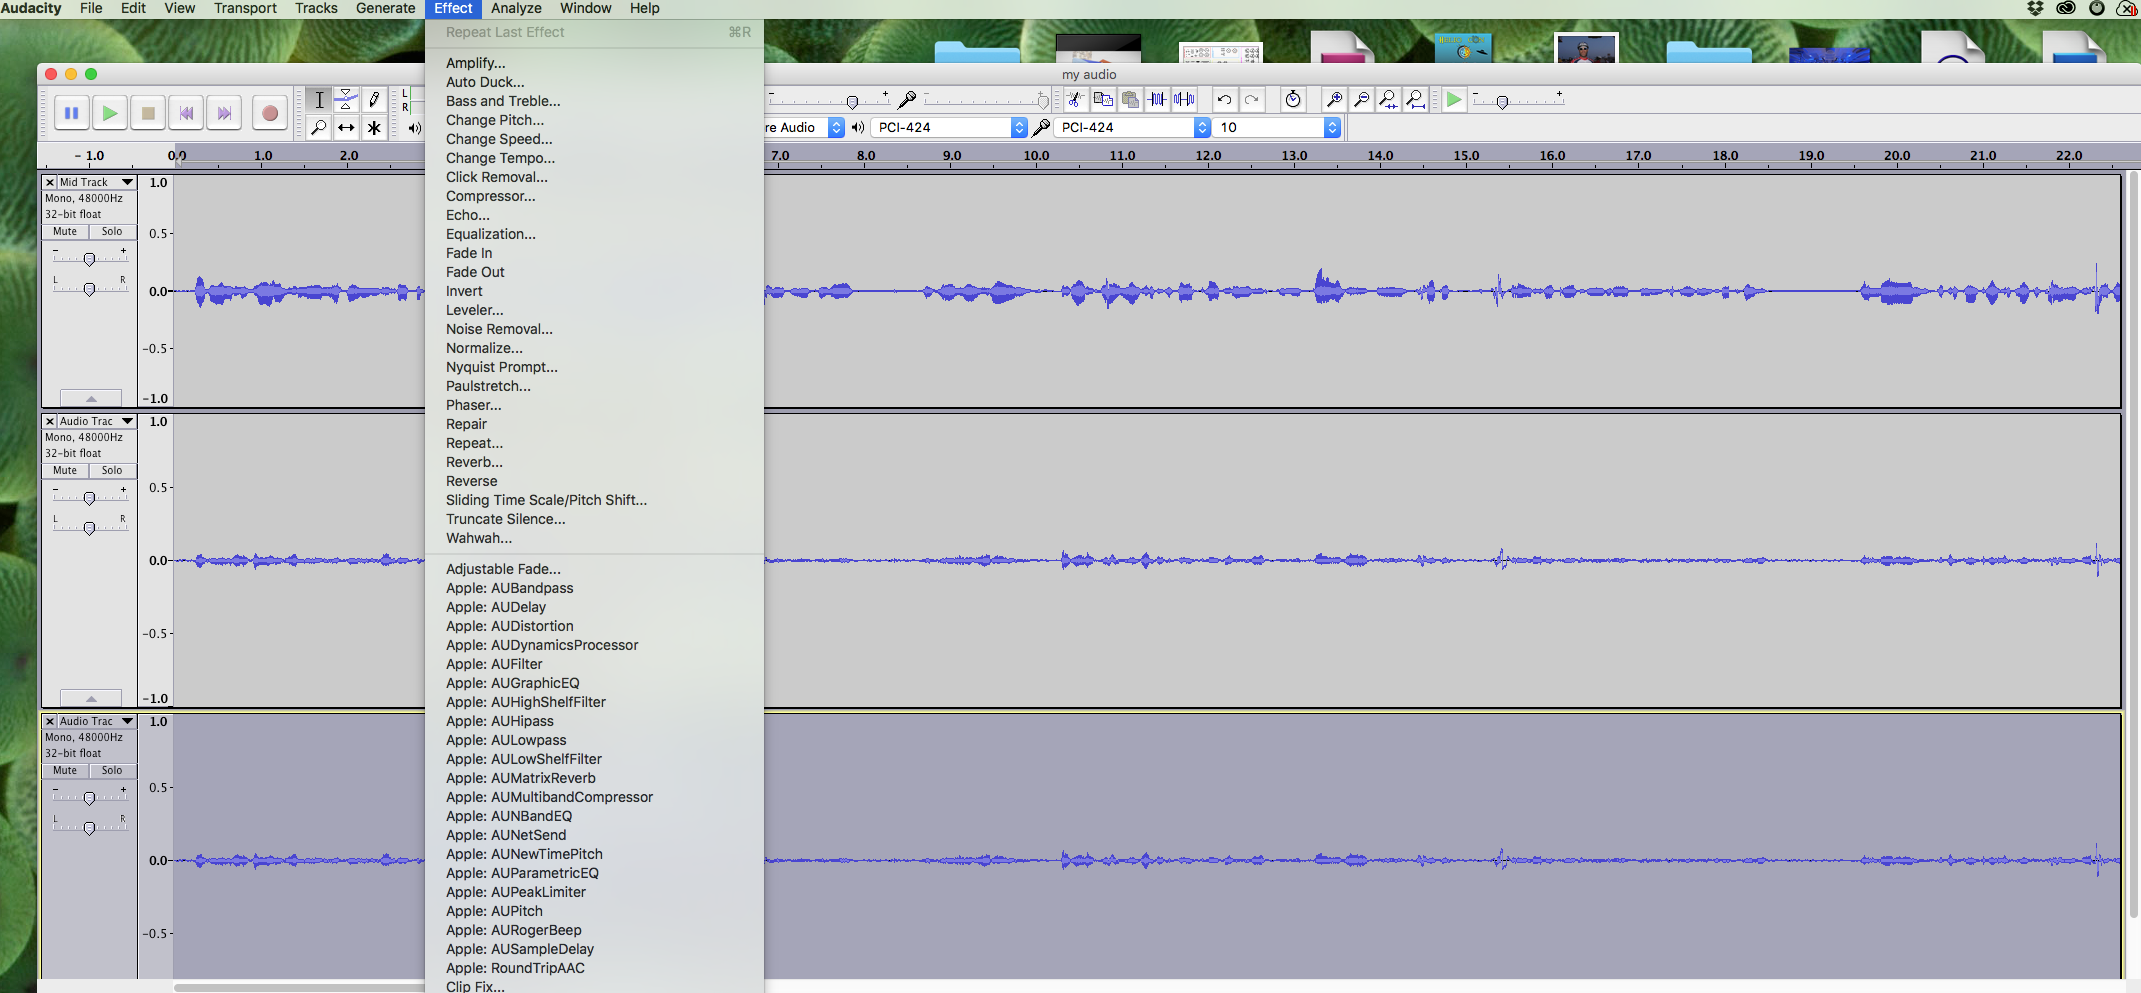
Task: Open Dropbox icon in macOS menu bar
Action: (x=2034, y=8)
